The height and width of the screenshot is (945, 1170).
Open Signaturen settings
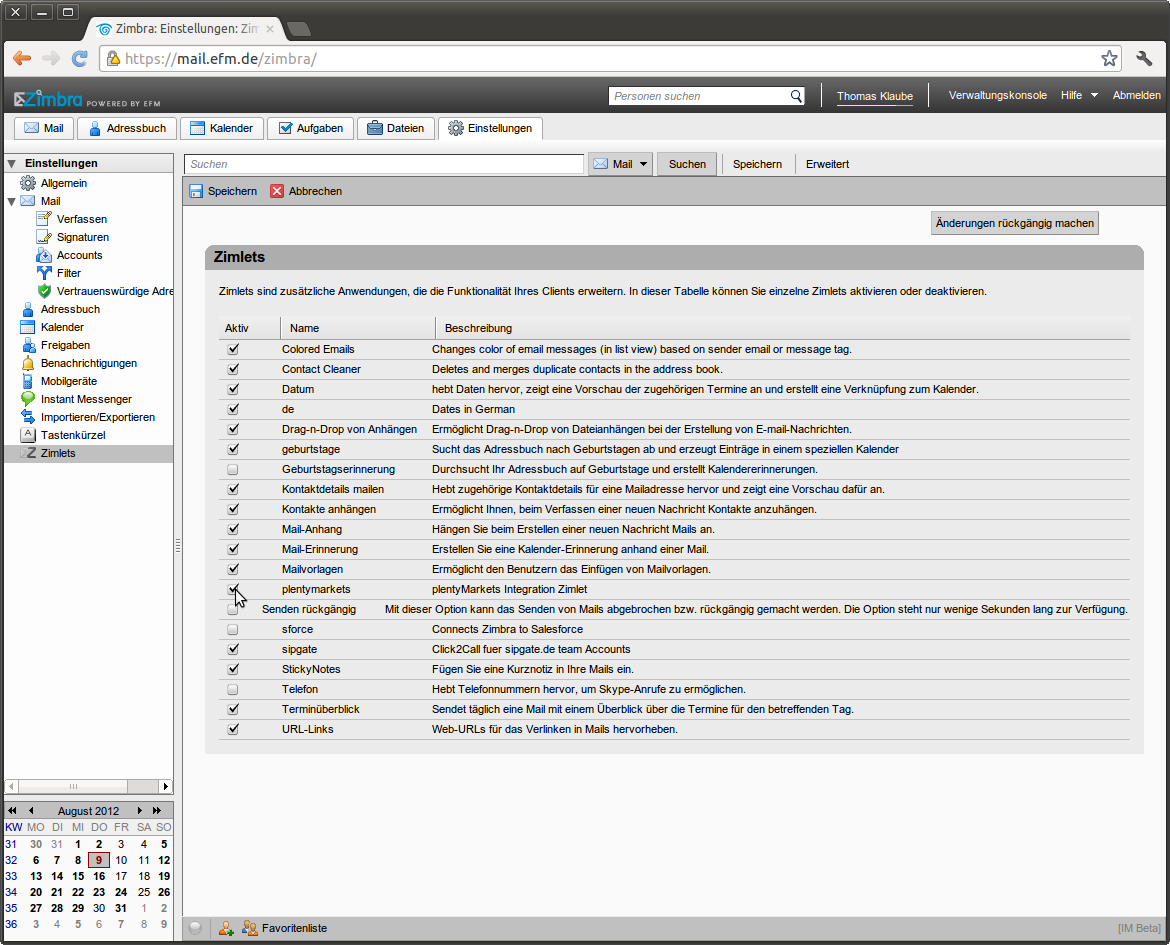[73, 237]
